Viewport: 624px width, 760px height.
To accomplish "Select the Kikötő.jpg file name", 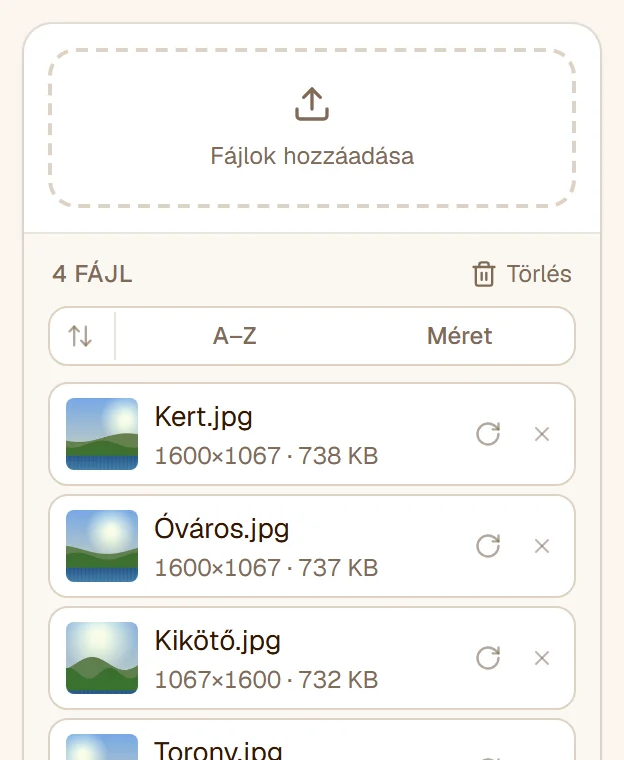I will coord(218,641).
